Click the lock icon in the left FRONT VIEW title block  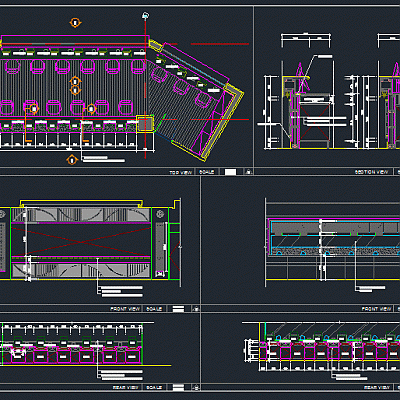[x=196, y=309]
